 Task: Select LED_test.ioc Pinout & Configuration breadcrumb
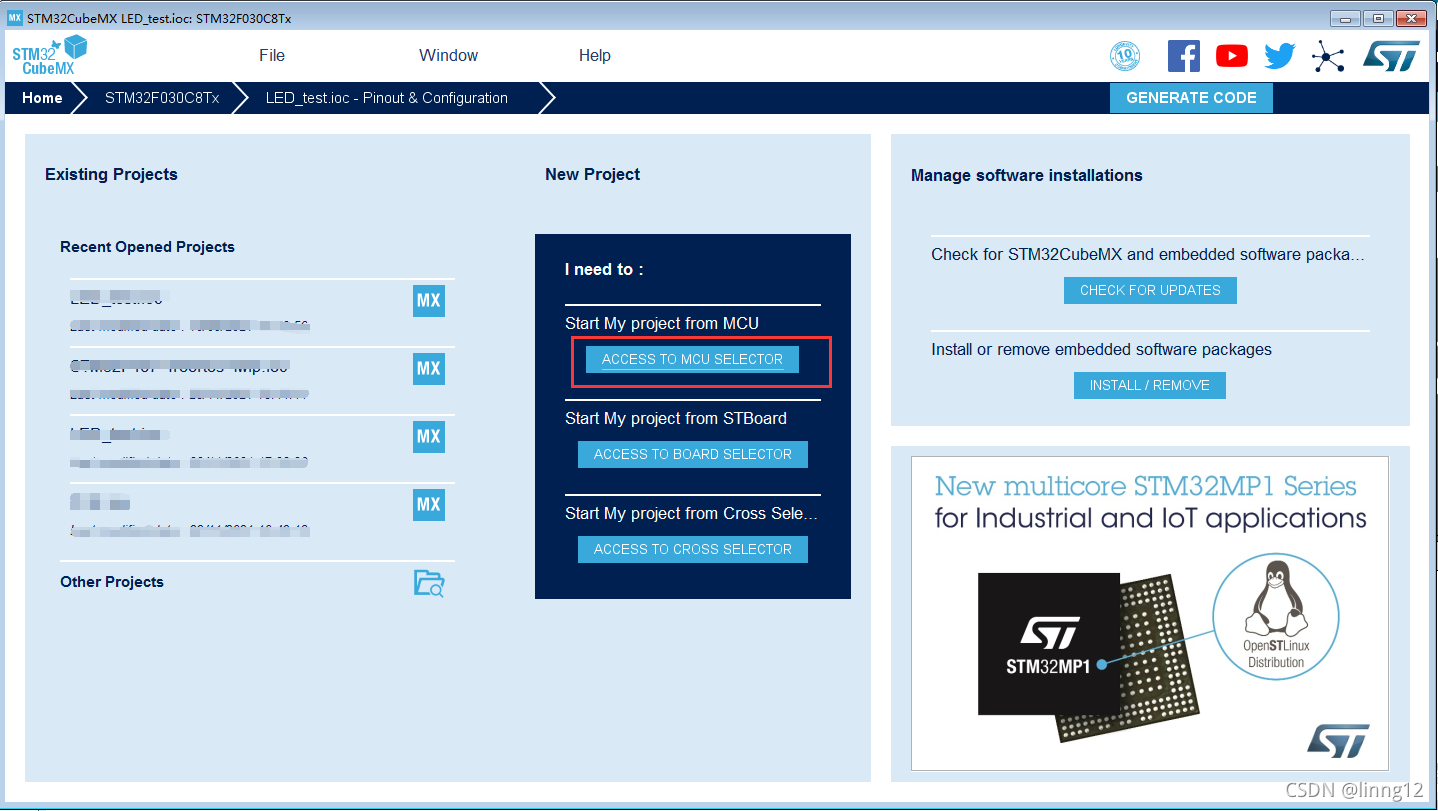(x=387, y=98)
